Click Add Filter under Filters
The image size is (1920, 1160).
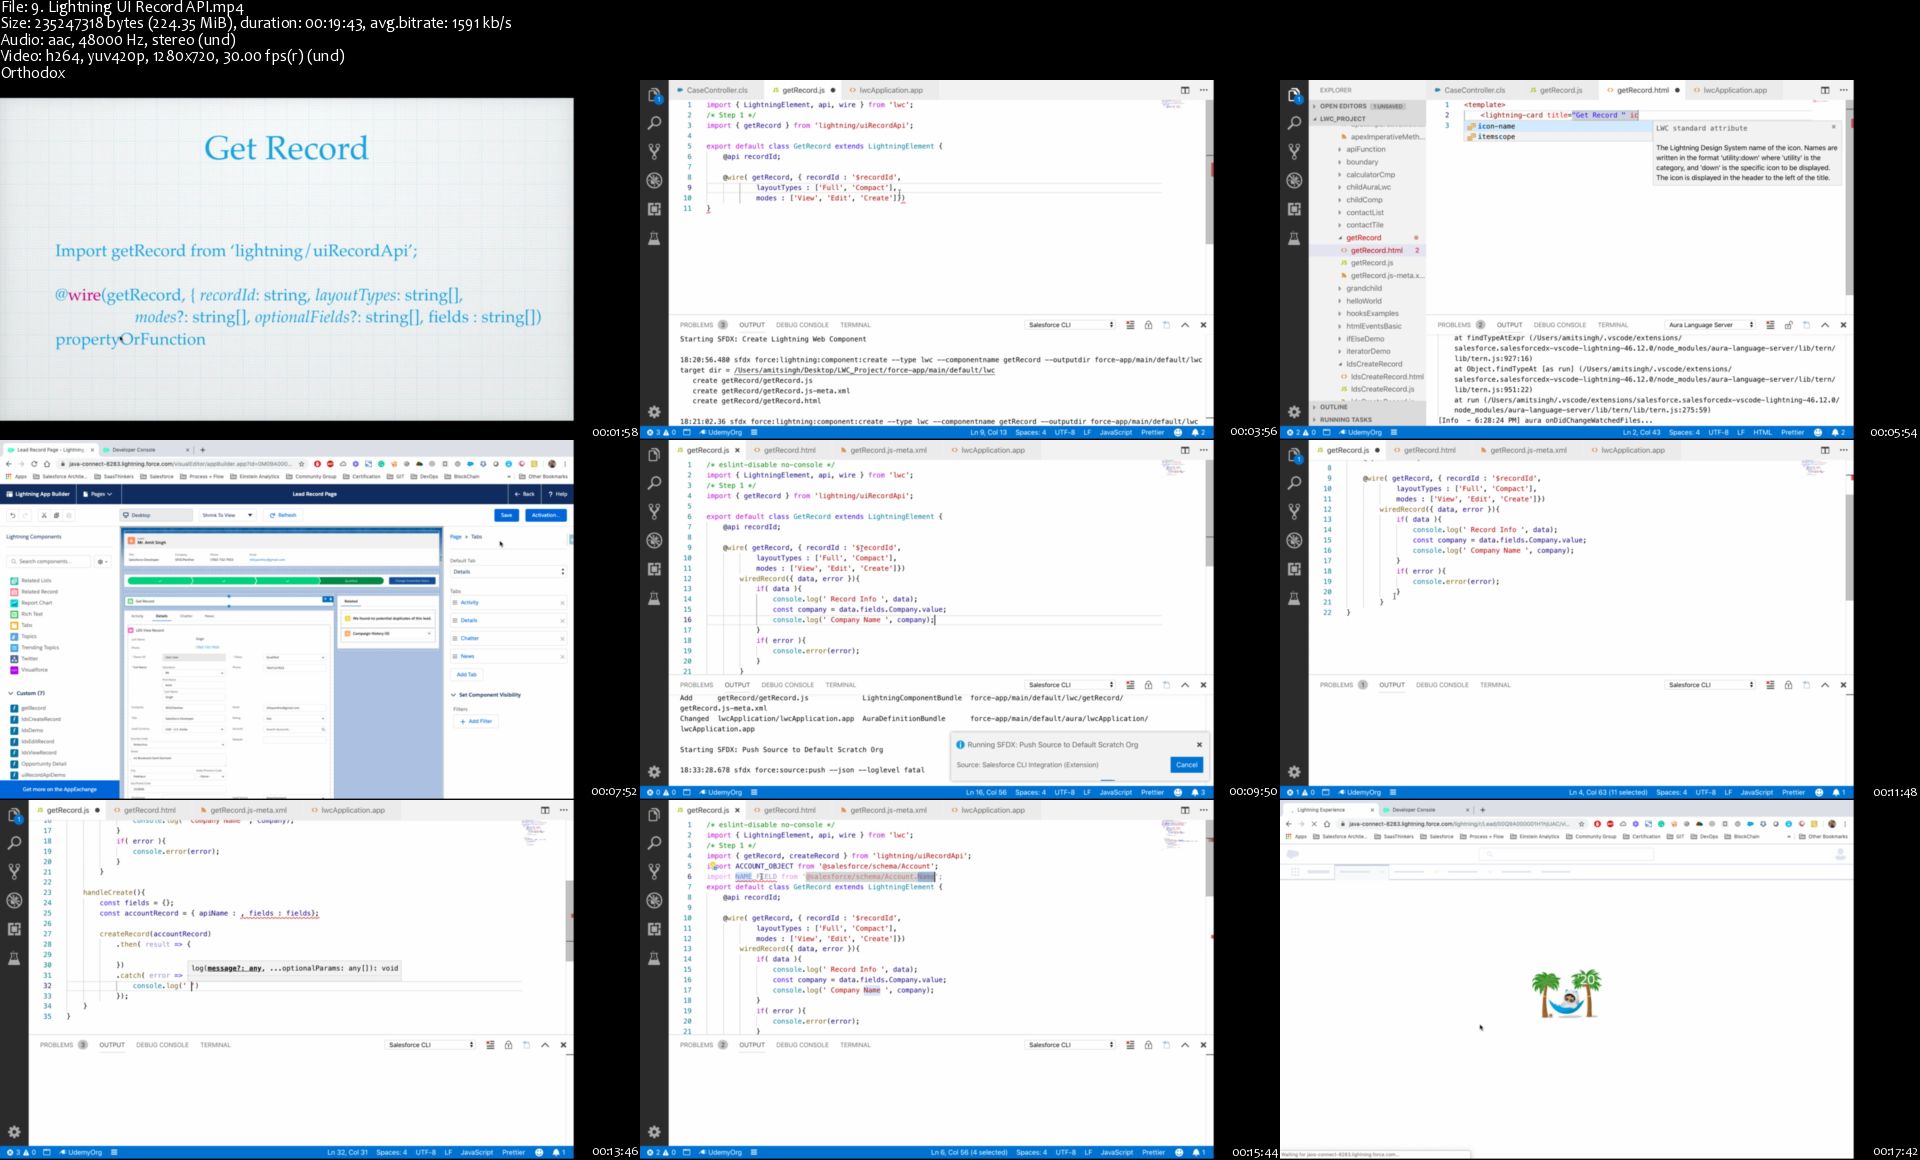click(x=478, y=721)
